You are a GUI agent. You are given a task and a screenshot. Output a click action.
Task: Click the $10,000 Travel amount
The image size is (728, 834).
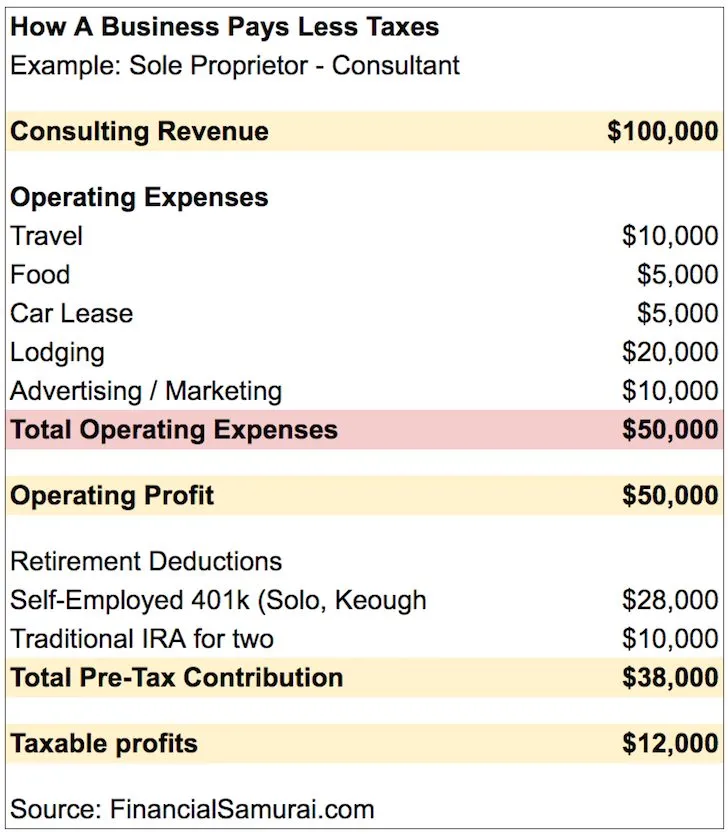670,236
